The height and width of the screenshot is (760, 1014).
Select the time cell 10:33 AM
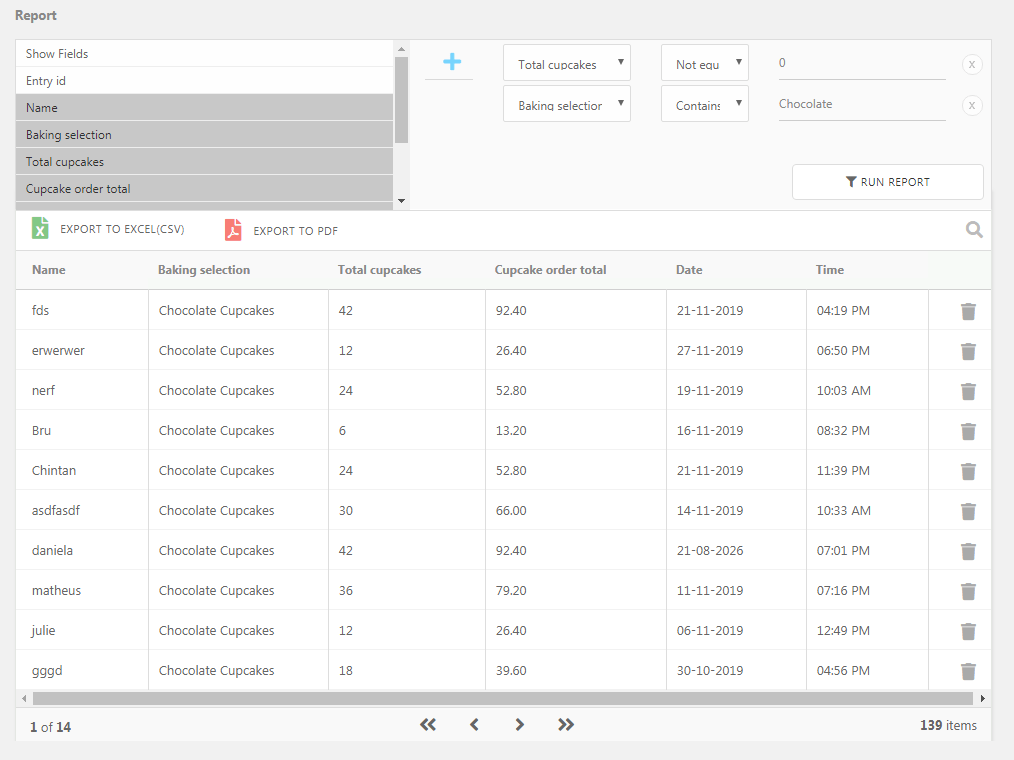click(x=843, y=510)
